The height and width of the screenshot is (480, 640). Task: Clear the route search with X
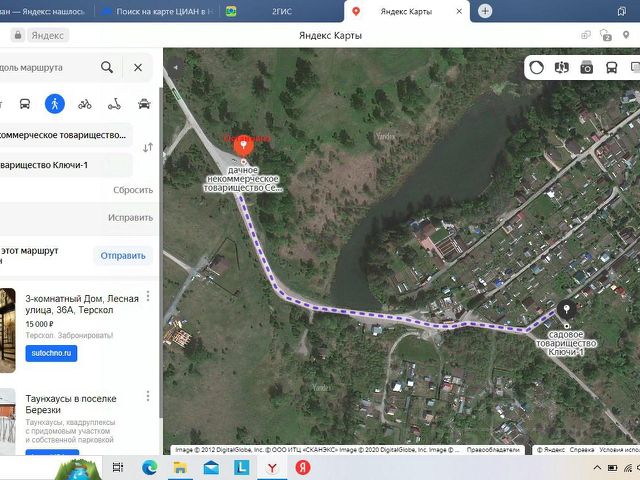click(x=138, y=67)
